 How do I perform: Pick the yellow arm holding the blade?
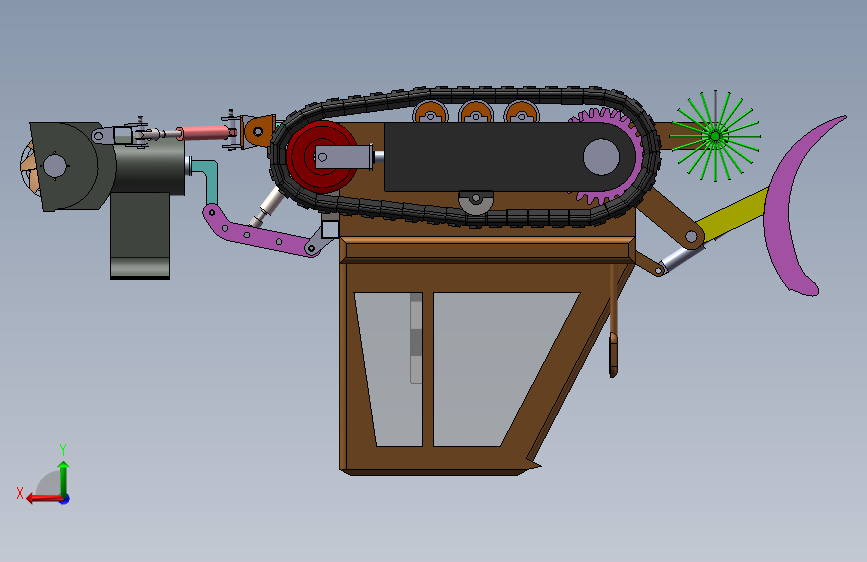click(x=733, y=215)
